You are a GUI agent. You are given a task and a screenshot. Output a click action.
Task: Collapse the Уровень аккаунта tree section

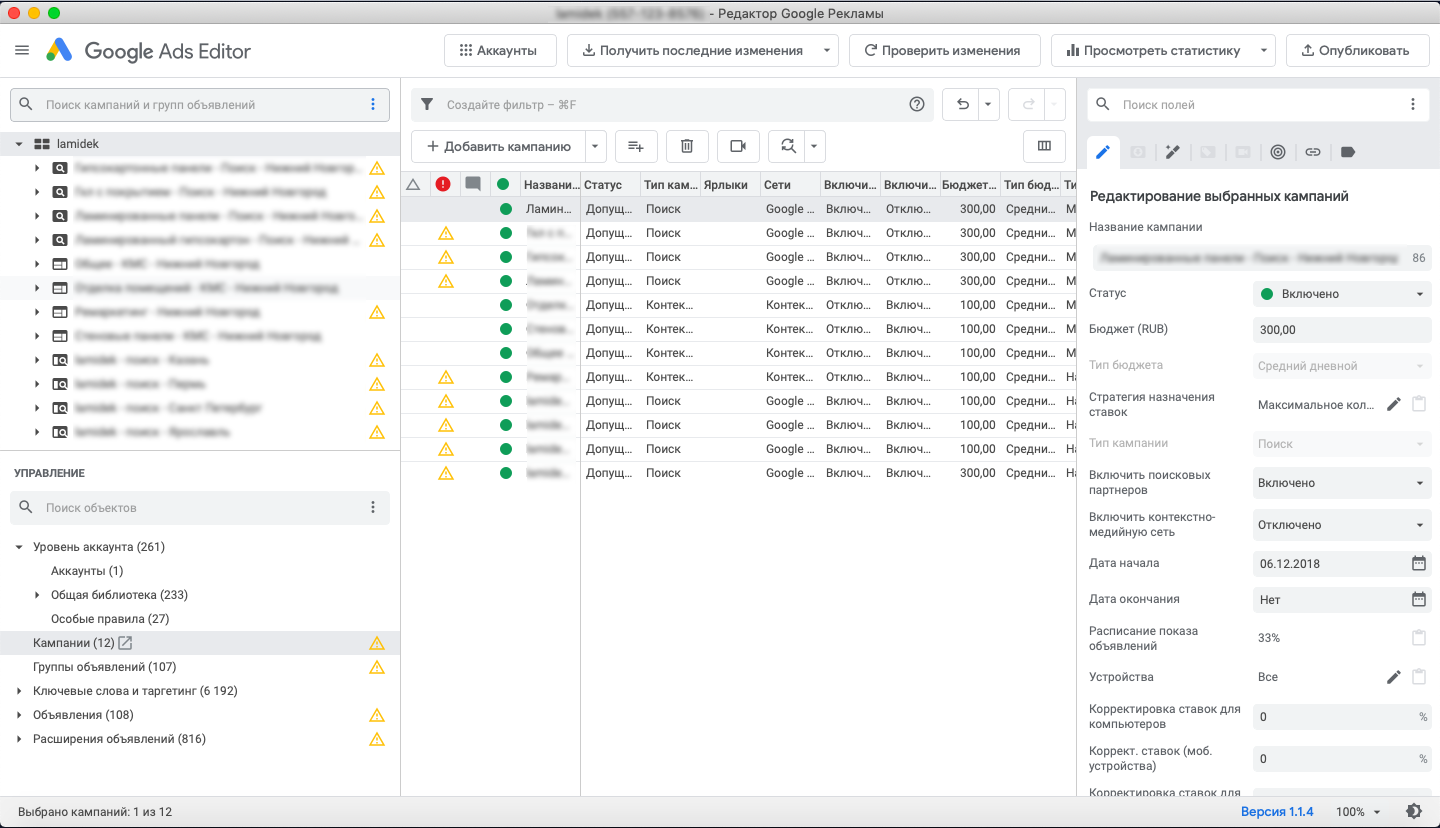19,547
